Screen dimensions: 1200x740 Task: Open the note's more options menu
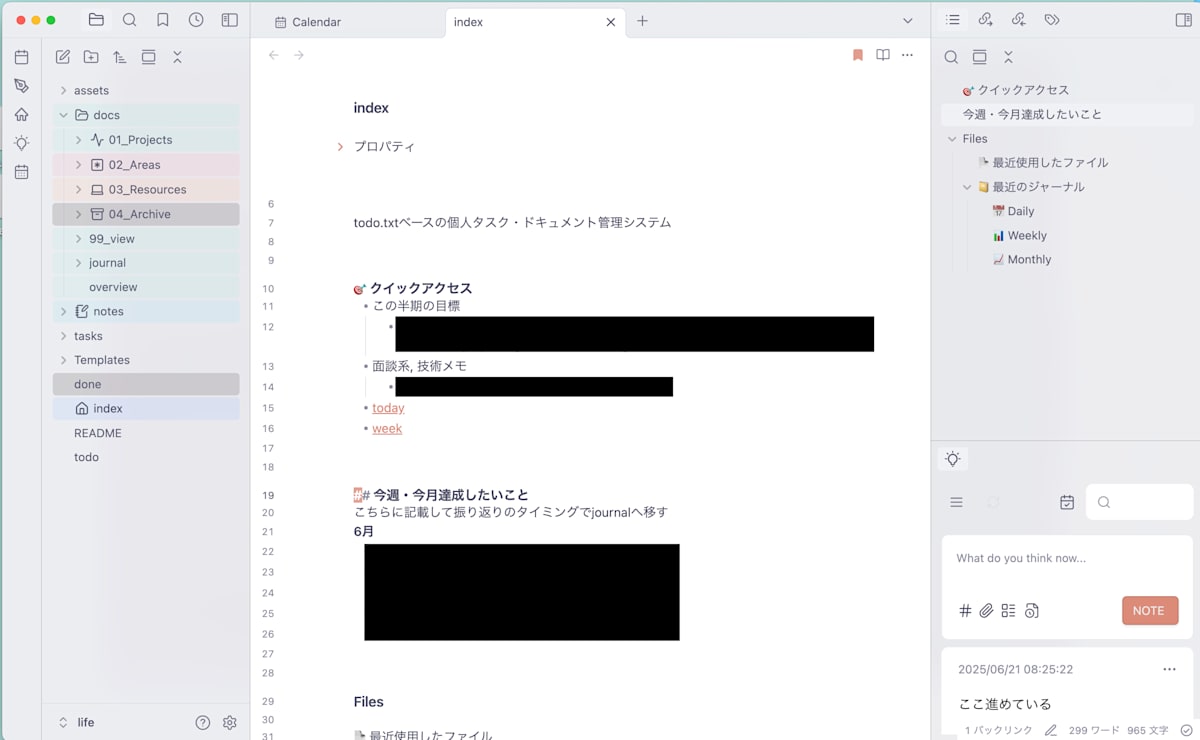point(908,55)
